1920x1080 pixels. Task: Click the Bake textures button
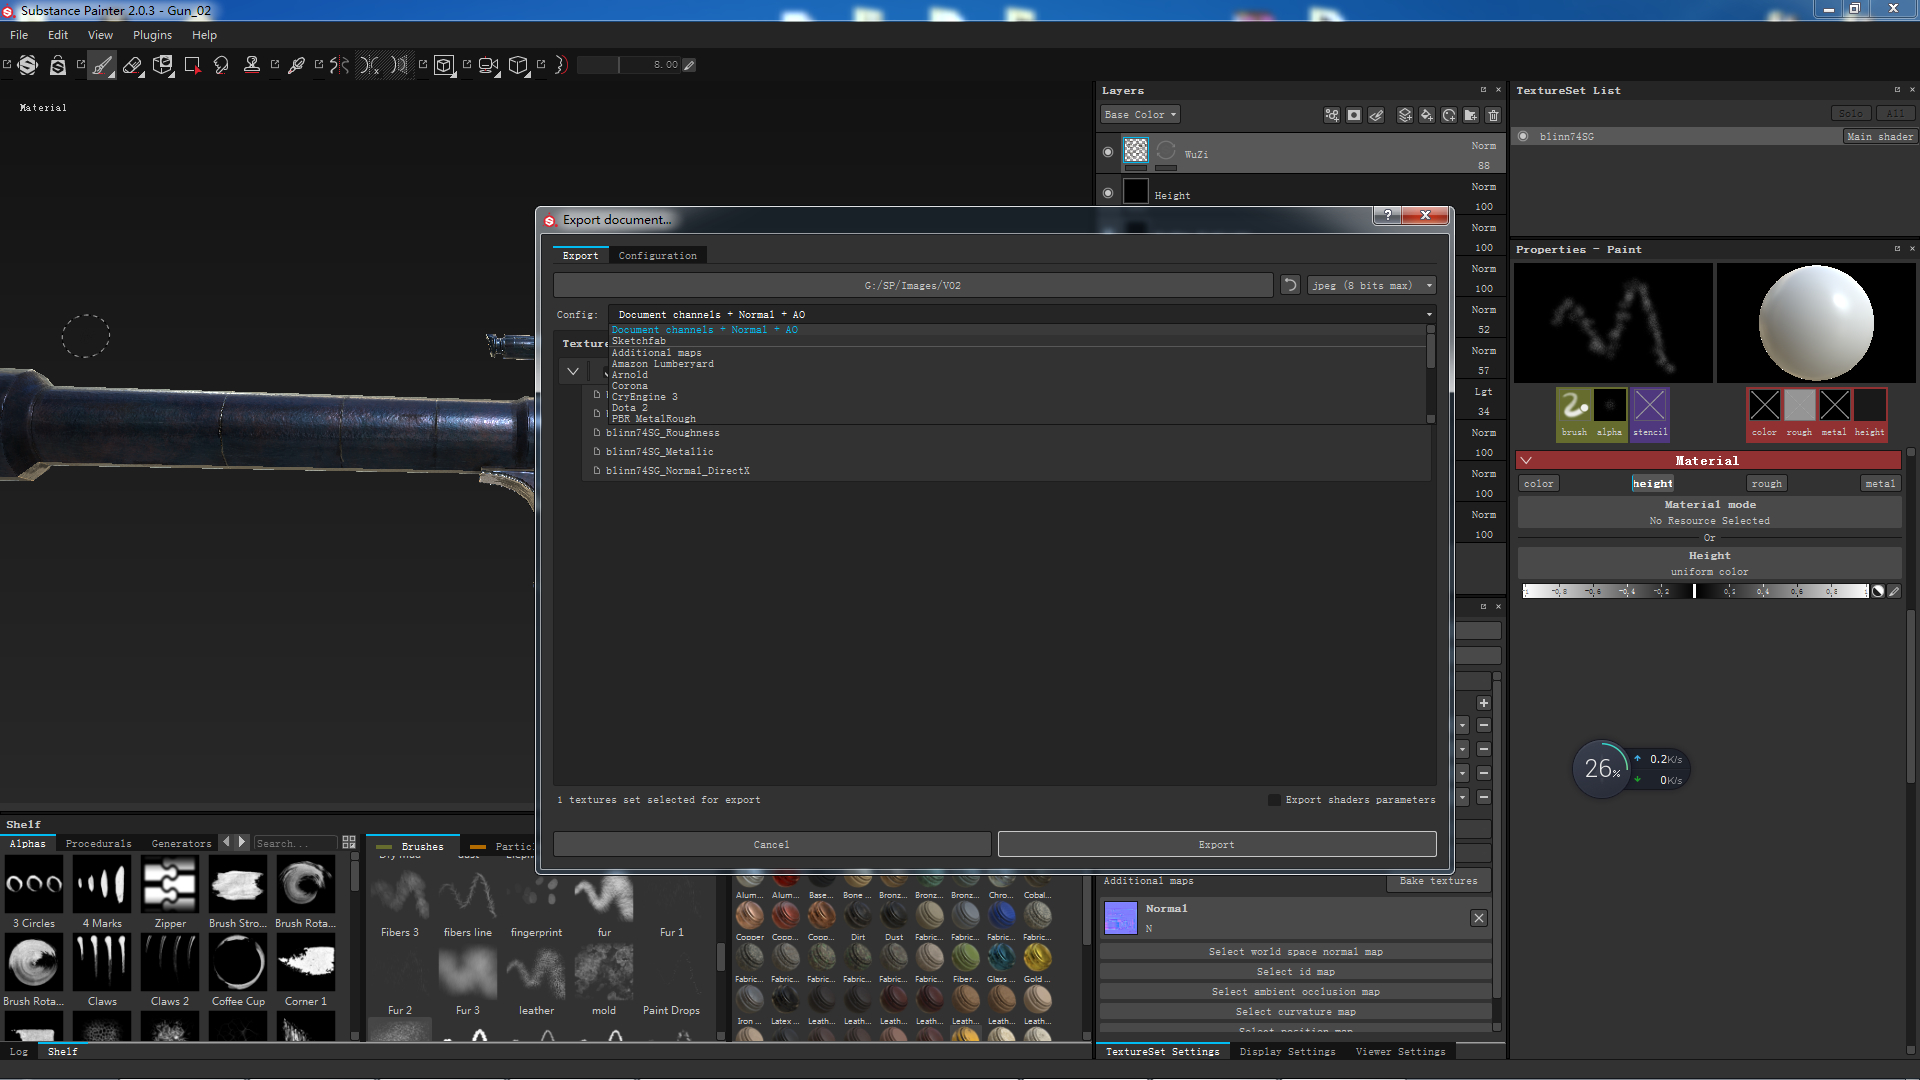click(x=1438, y=881)
